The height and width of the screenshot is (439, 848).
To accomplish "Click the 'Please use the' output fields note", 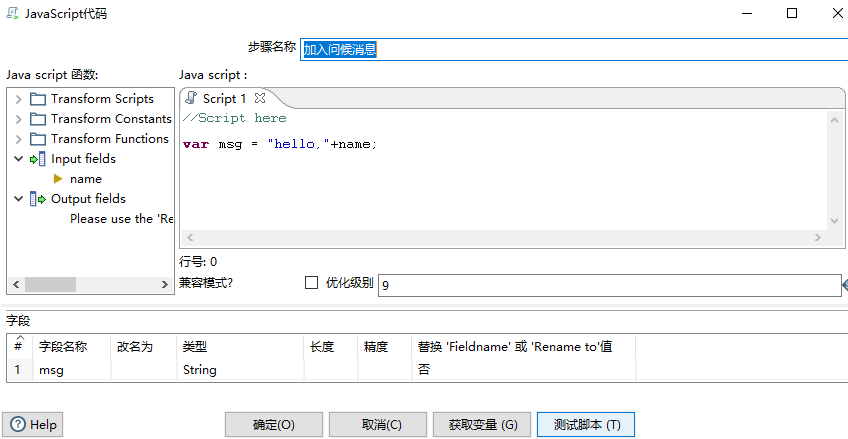I will 121,219.
